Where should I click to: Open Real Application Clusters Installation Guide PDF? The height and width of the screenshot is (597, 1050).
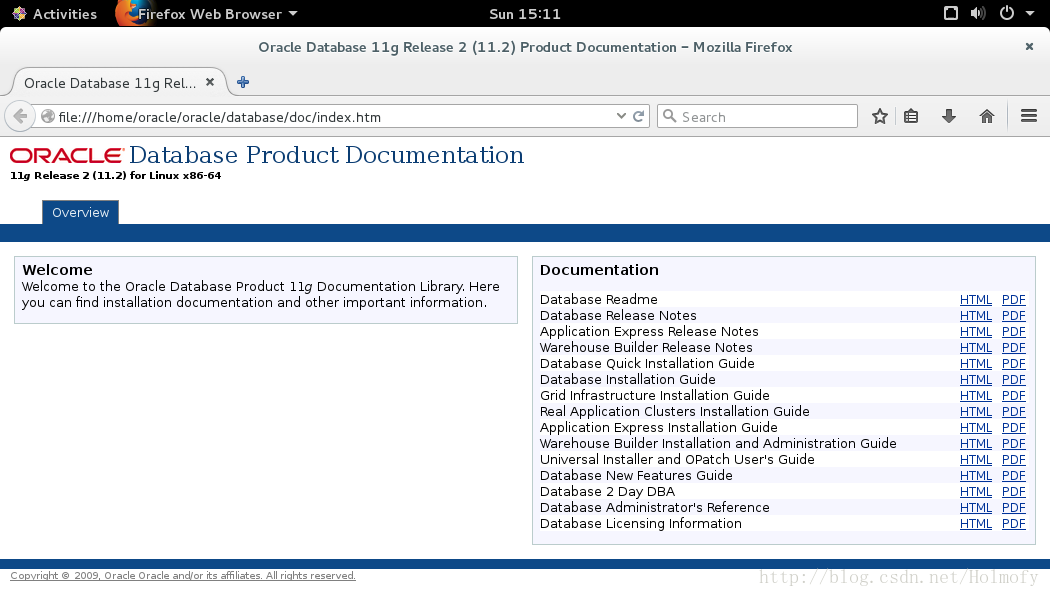pos(1014,412)
